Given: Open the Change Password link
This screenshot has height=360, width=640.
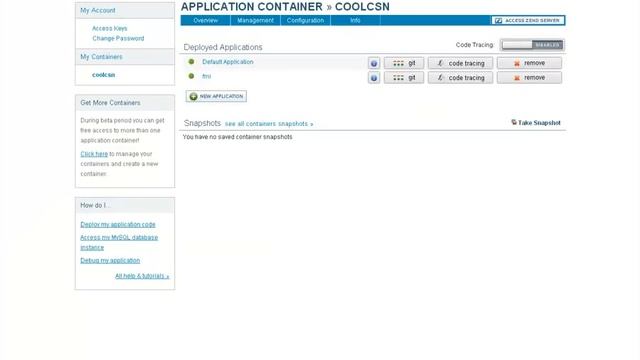Looking at the screenshot, I should (x=118, y=38).
